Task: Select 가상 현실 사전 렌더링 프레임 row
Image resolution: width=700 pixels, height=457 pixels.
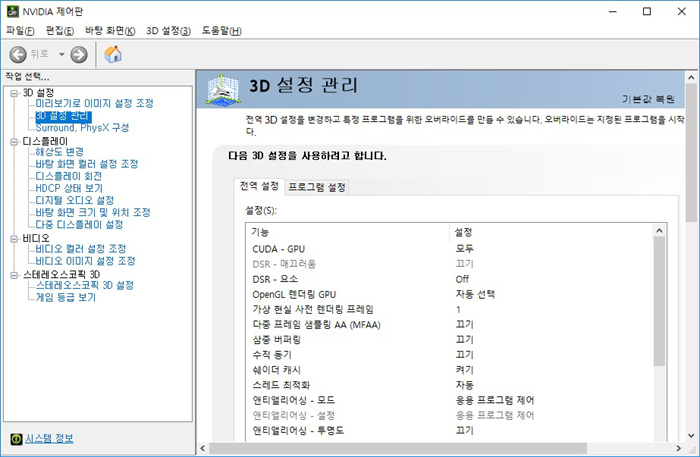Action: tap(450, 310)
